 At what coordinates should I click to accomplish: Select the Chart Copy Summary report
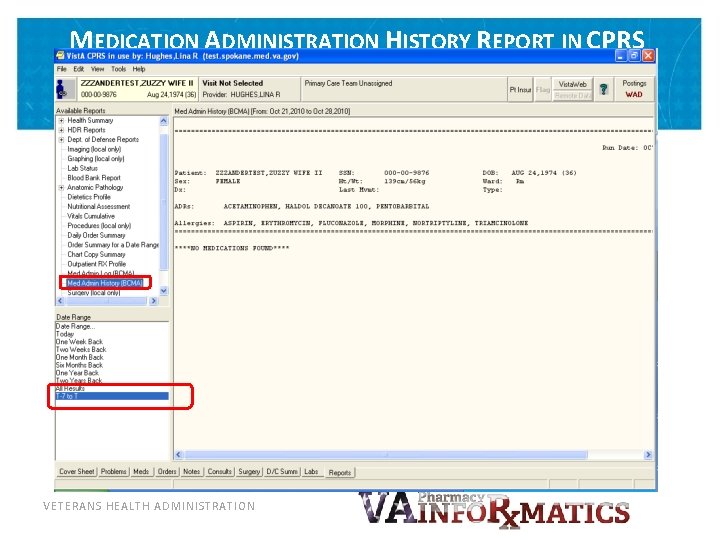(96, 254)
